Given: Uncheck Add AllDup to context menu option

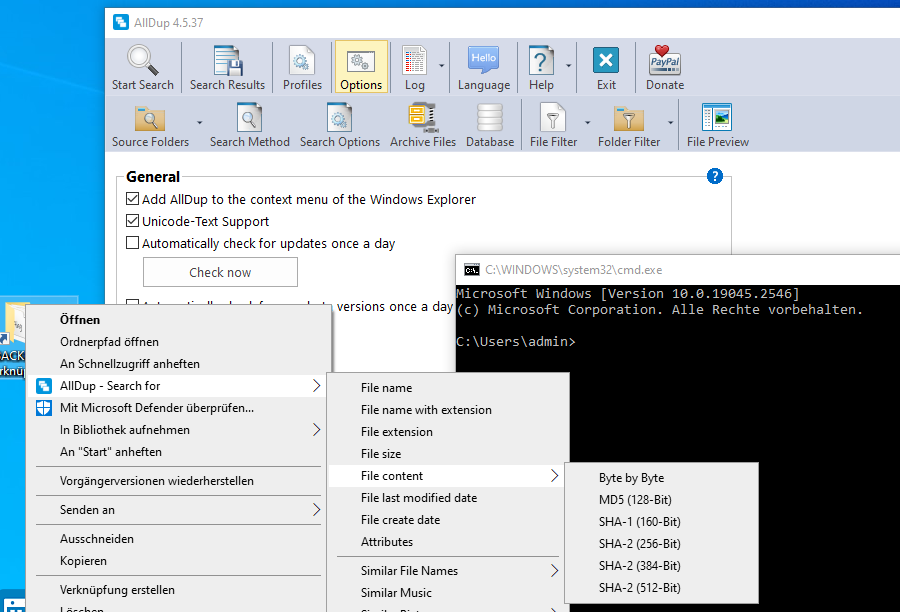Looking at the screenshot, I should 133,200.
